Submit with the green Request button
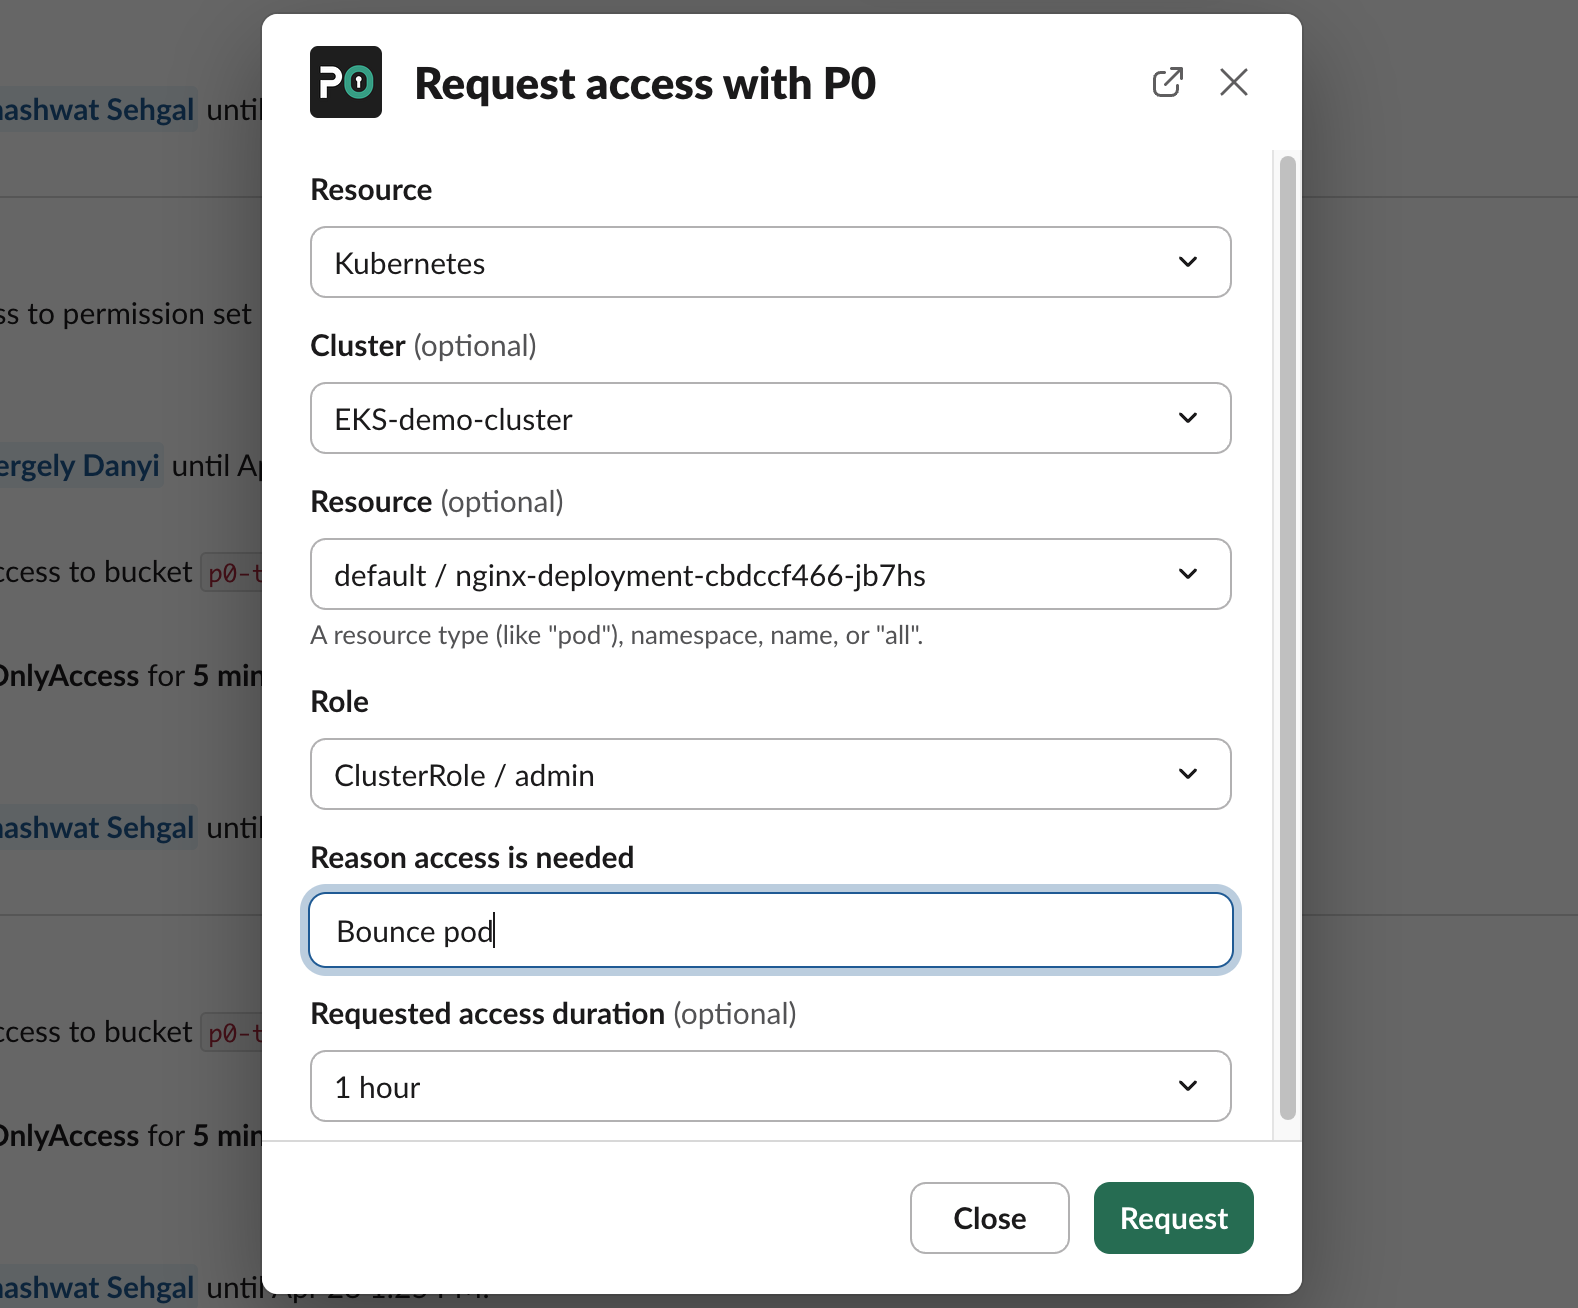 point(1173,1218)
